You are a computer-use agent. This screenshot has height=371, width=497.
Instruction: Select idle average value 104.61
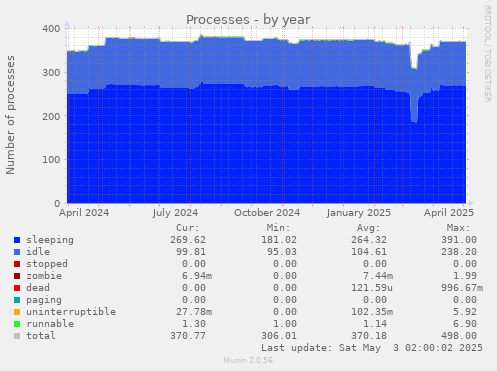click(369, 252)
